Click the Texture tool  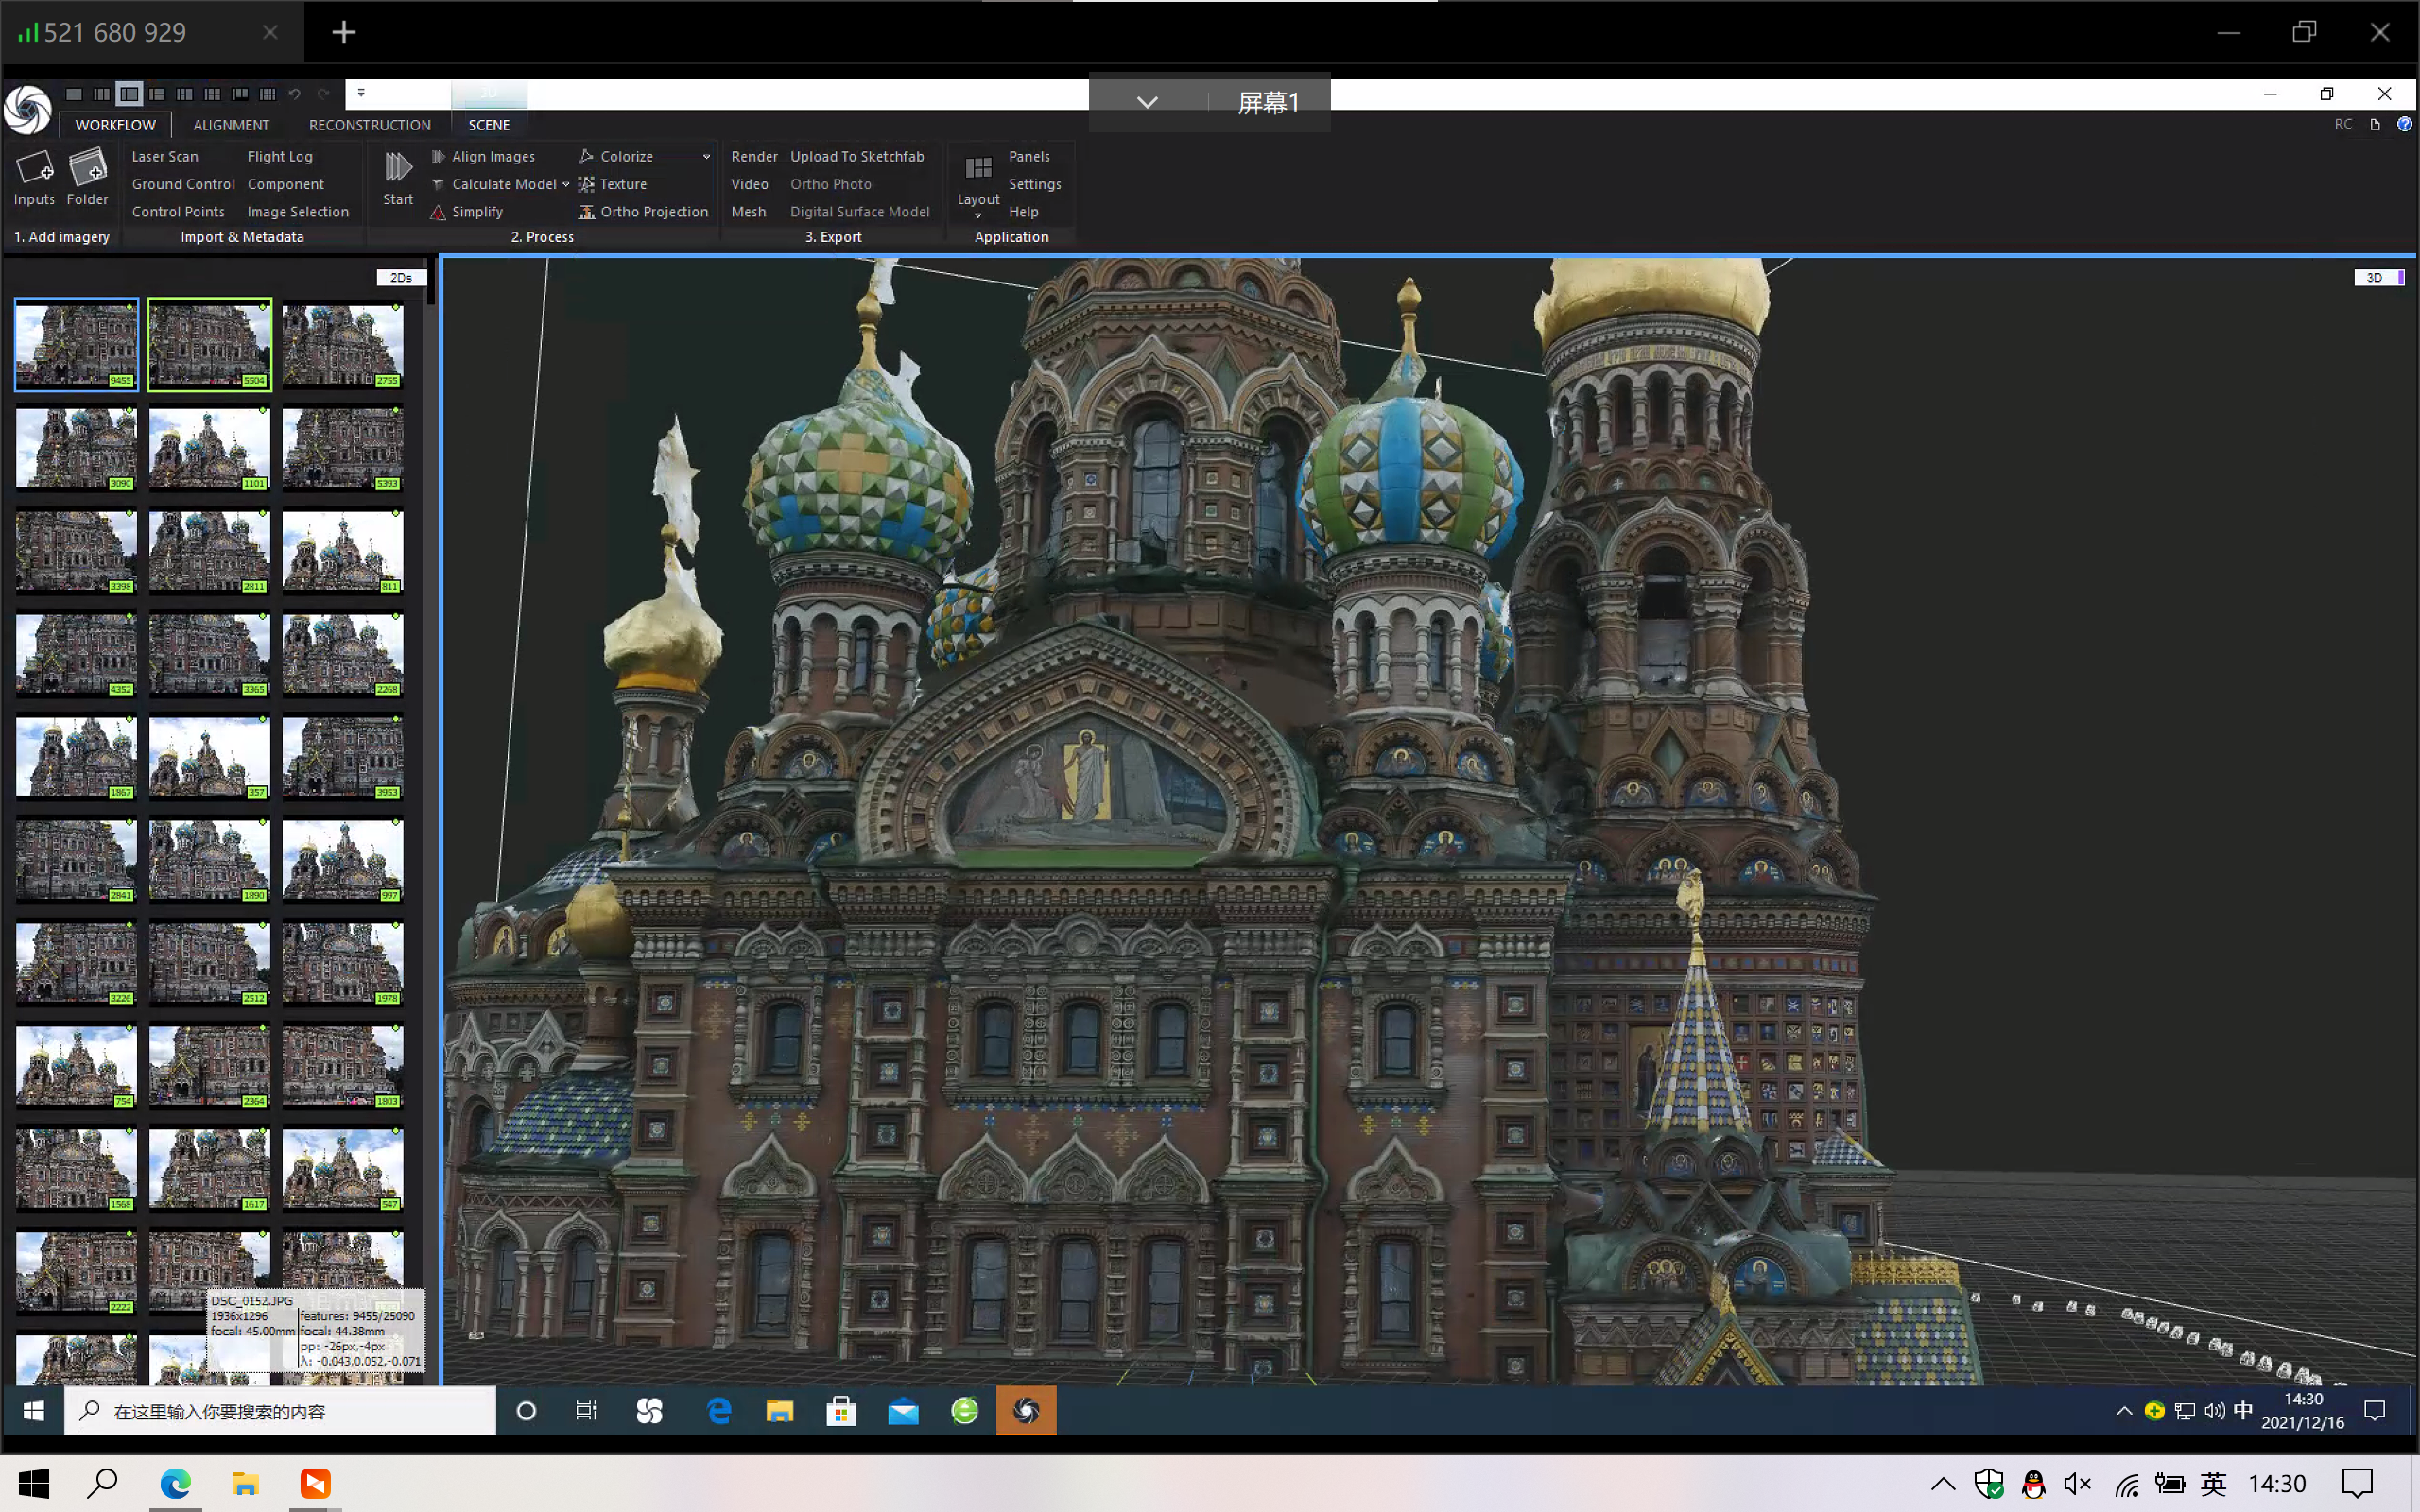(613, 184)
